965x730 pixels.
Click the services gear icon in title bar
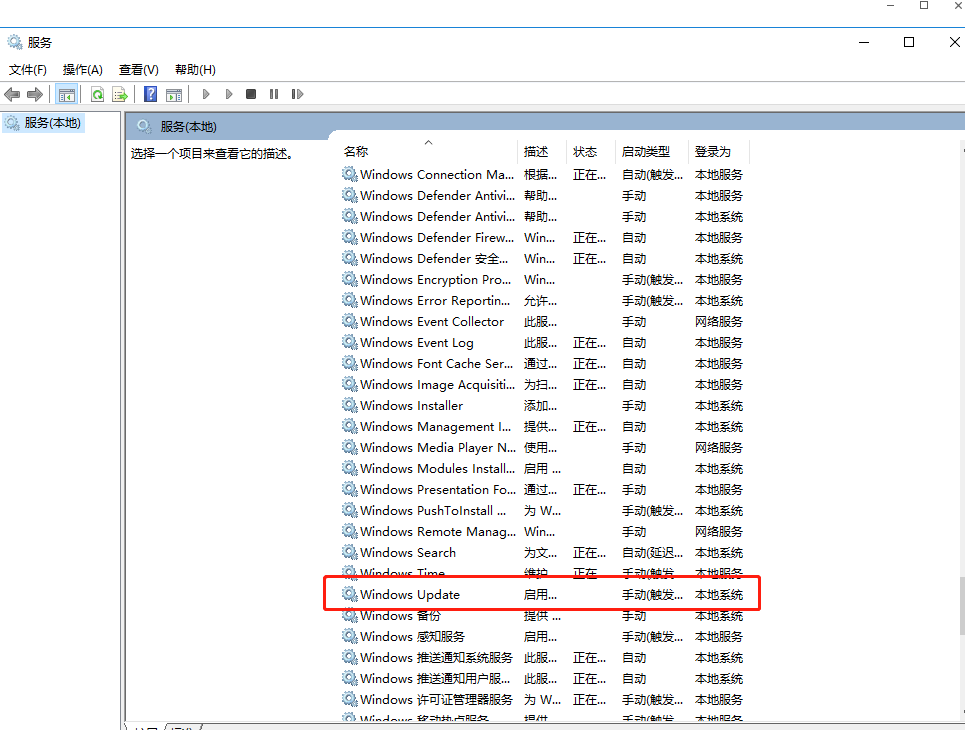[15, 42]
